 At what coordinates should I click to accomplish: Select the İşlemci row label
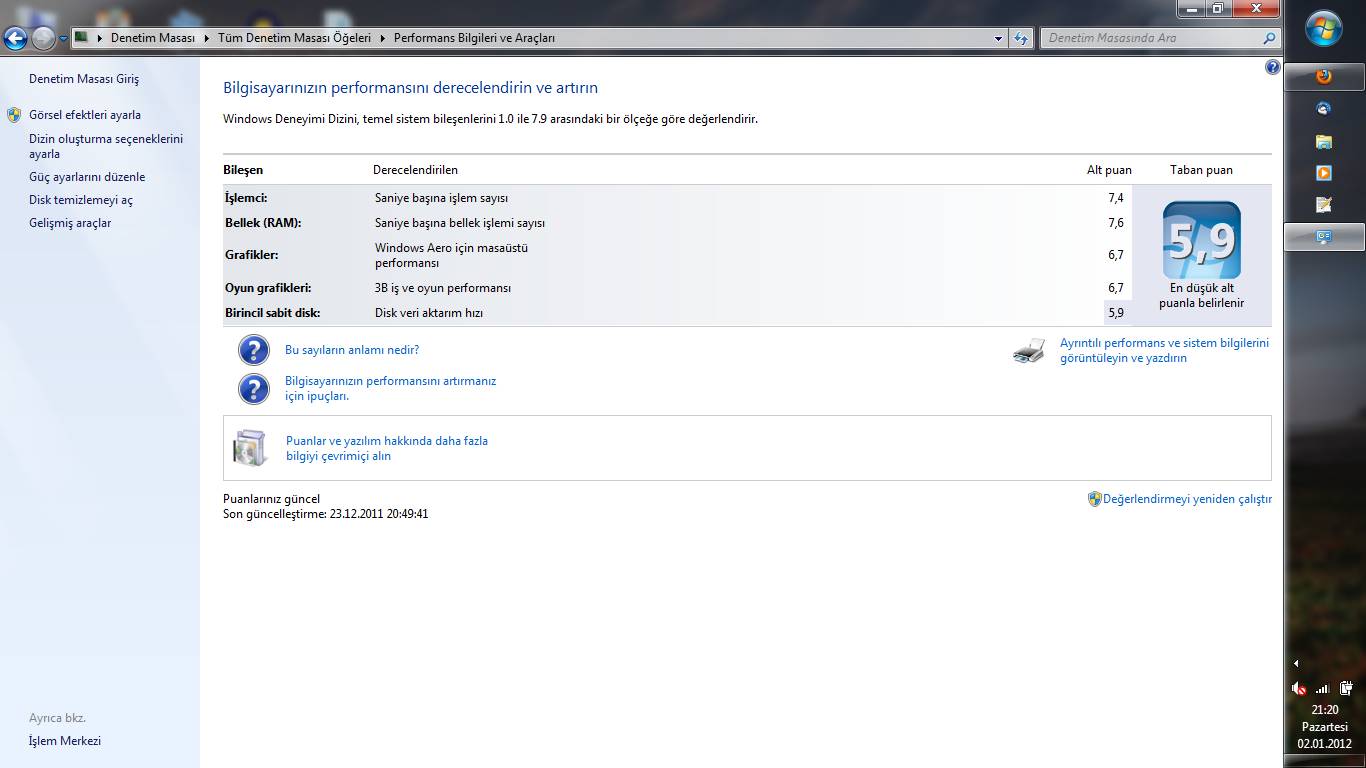[246, 198]
